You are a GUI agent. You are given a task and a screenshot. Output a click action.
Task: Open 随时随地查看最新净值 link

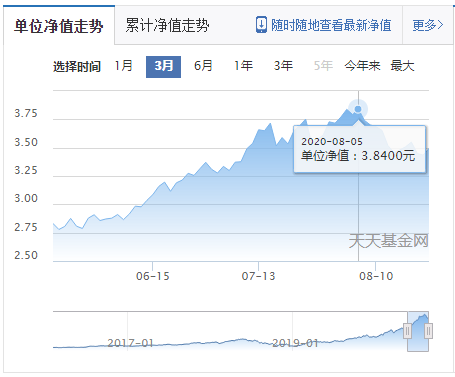tap(331, 25)
